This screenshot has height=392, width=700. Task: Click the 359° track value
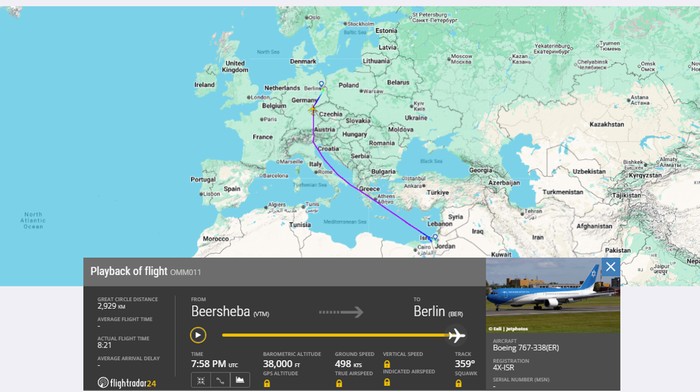(x=465, y=364)
